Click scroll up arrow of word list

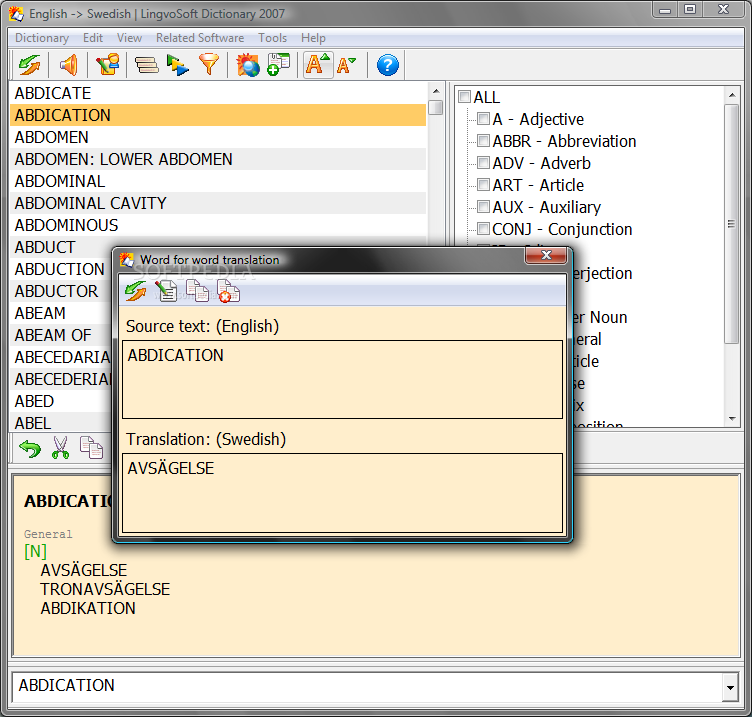coord(435,91)
